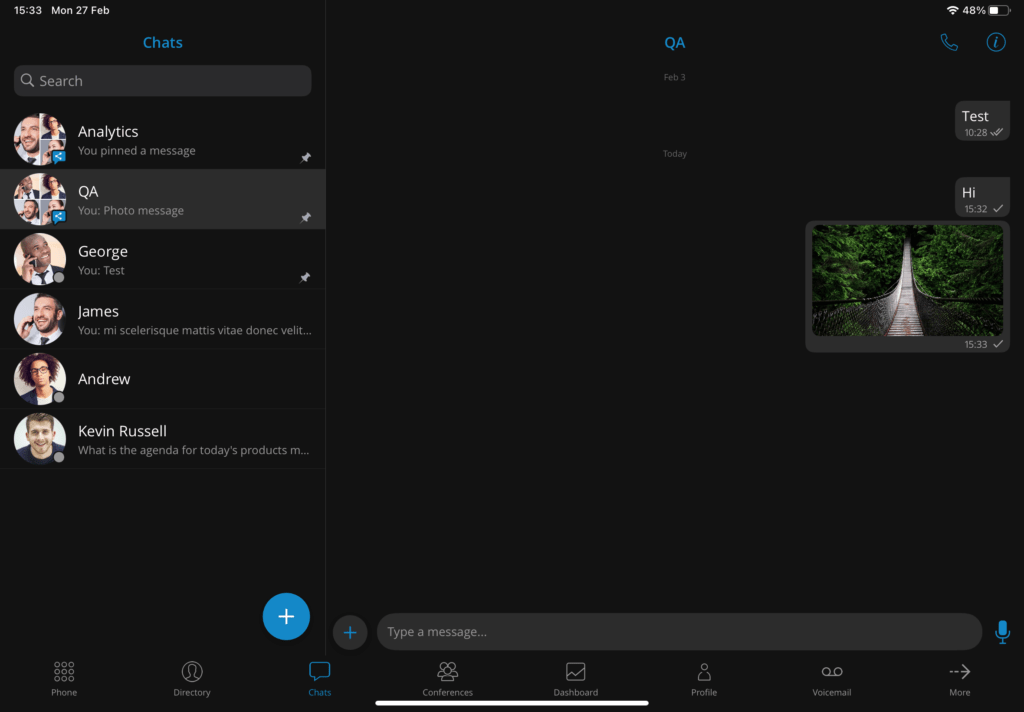Focus the Search chats field
Viewport: 1024px width, 712px height.
point(163,80)
